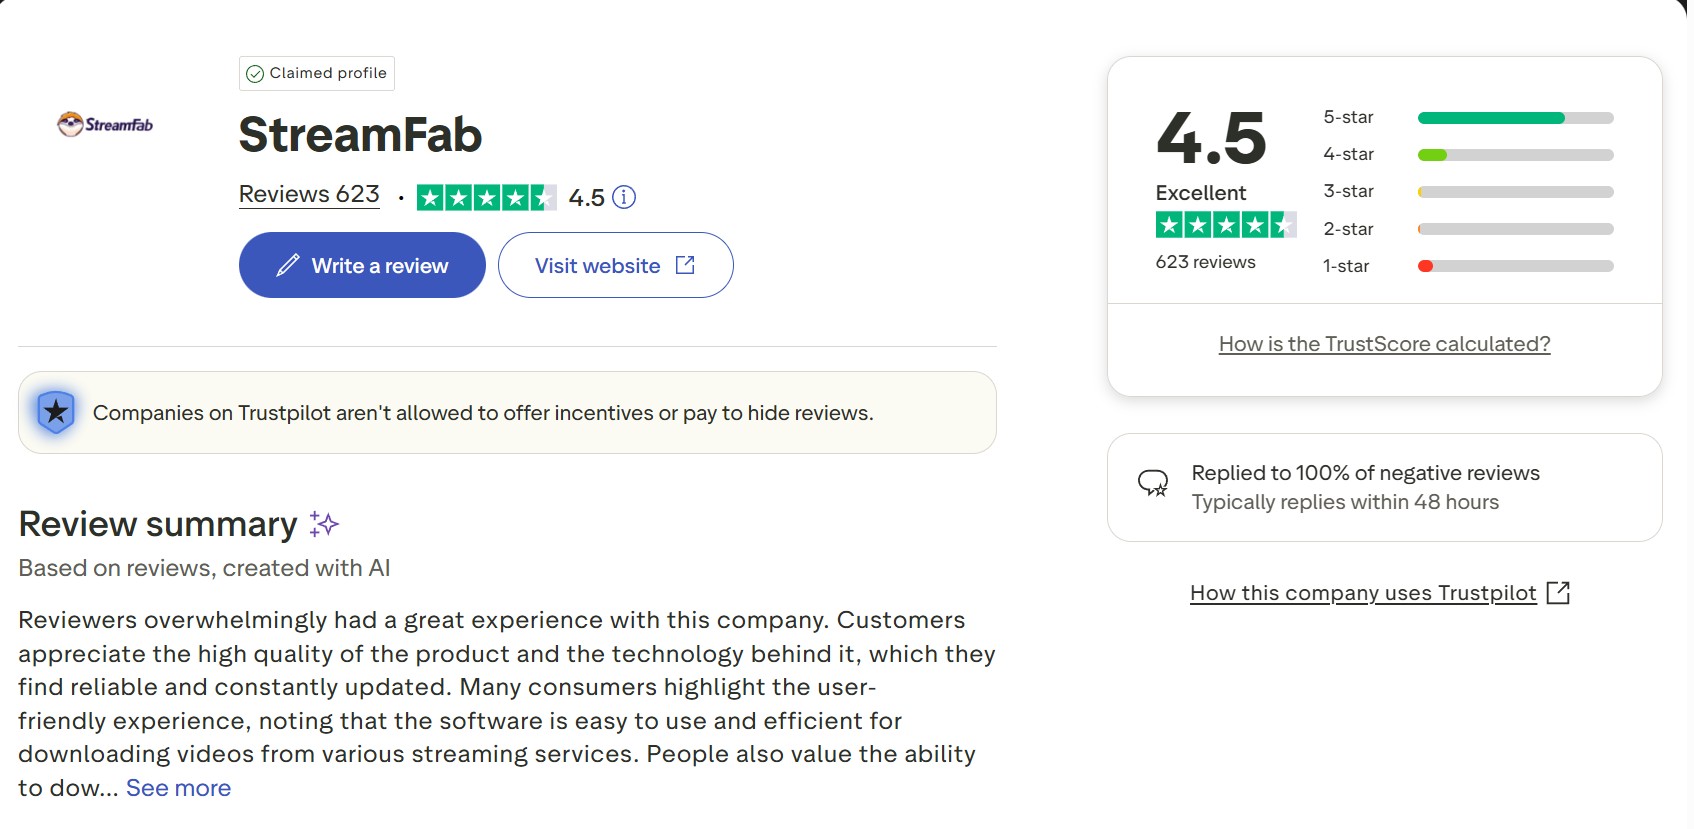
Task: Open the Reviews 623 link
Action: click(x=308, y=193)
